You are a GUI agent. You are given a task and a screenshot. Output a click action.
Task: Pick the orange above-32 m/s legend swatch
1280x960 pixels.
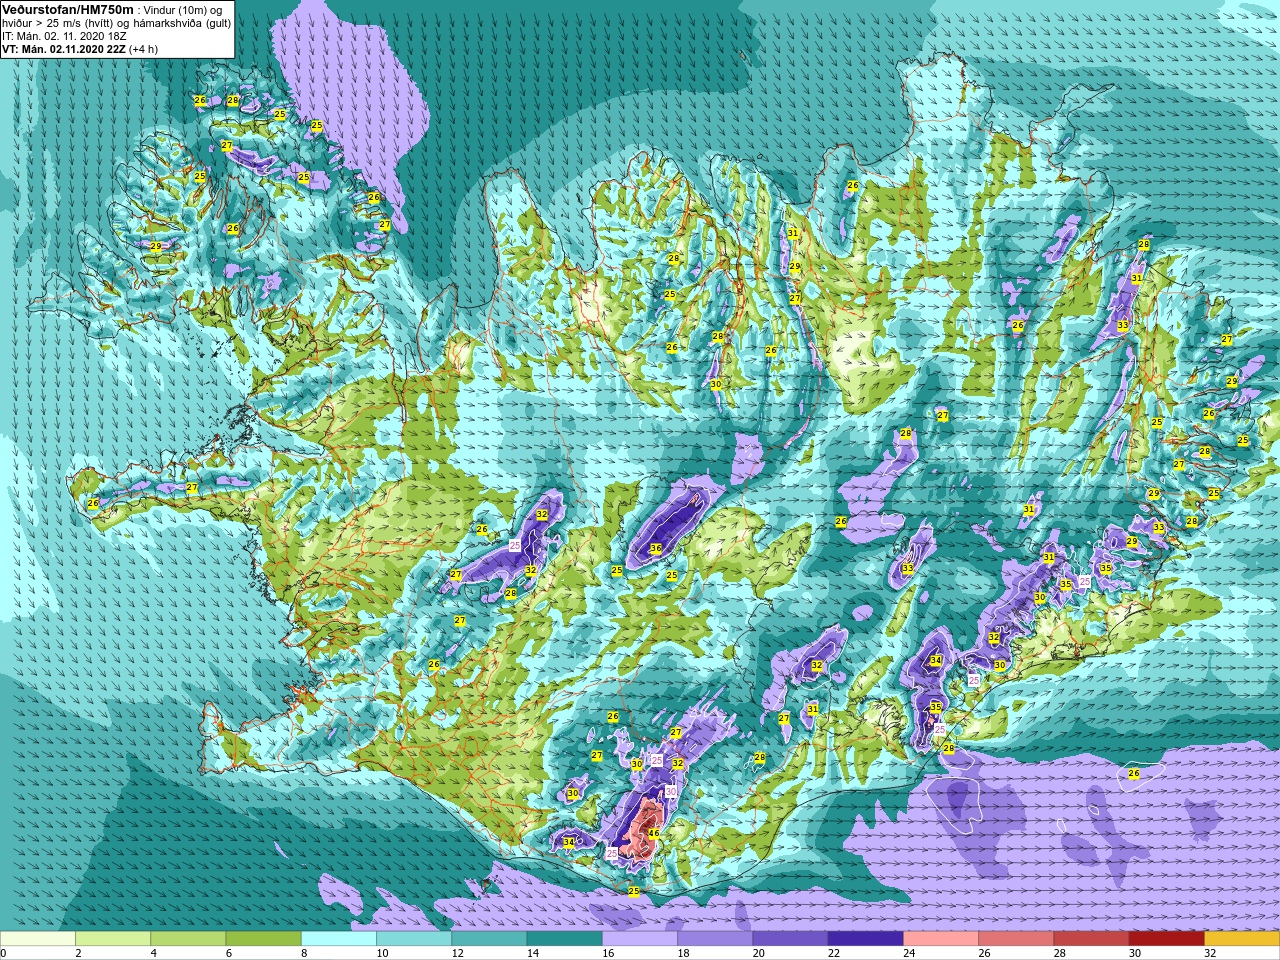point(1242,939)
